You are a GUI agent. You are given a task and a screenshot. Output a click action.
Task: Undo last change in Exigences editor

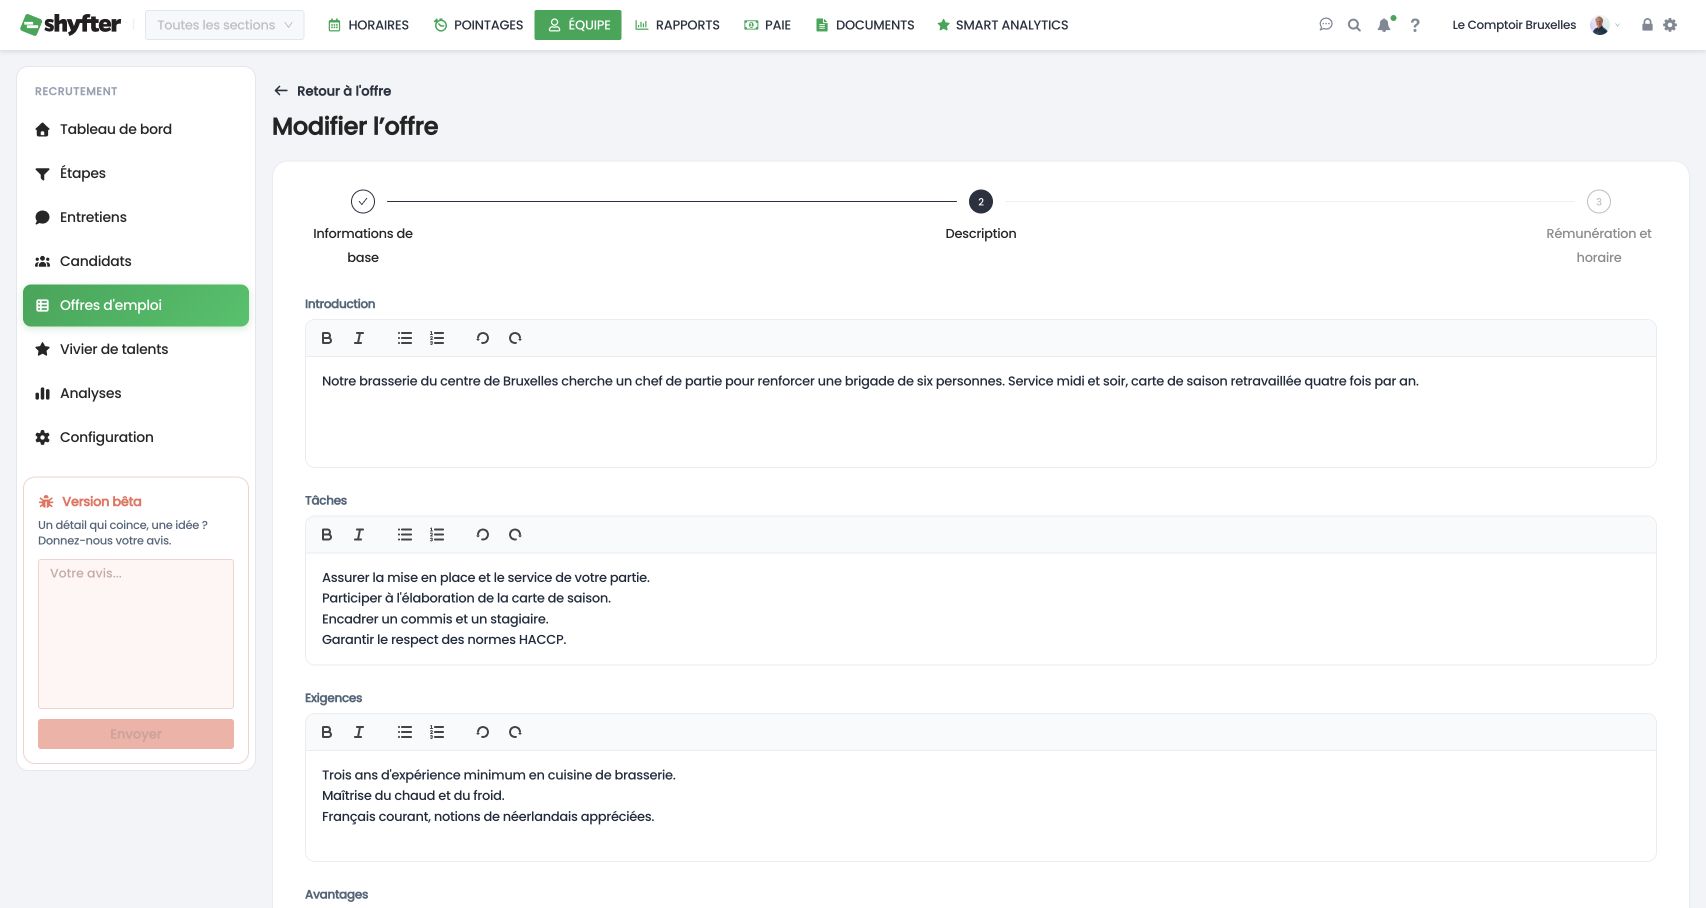(483, 732)
